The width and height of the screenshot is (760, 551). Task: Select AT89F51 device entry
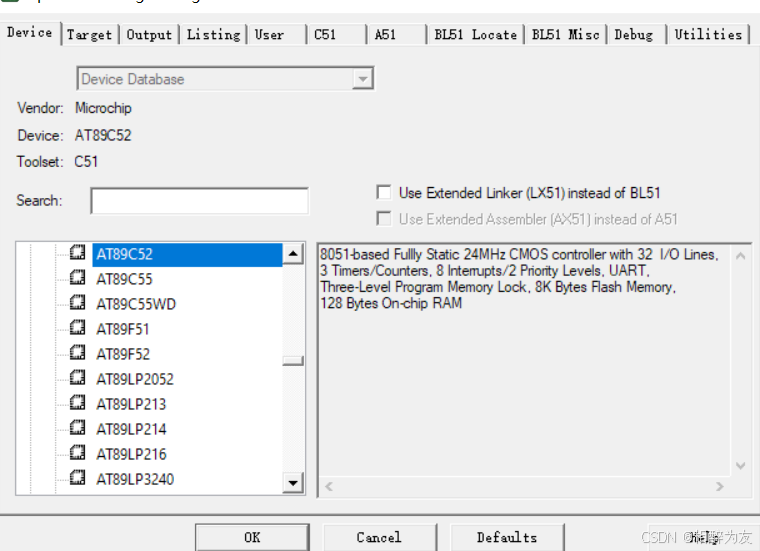[x=123, y=330]
